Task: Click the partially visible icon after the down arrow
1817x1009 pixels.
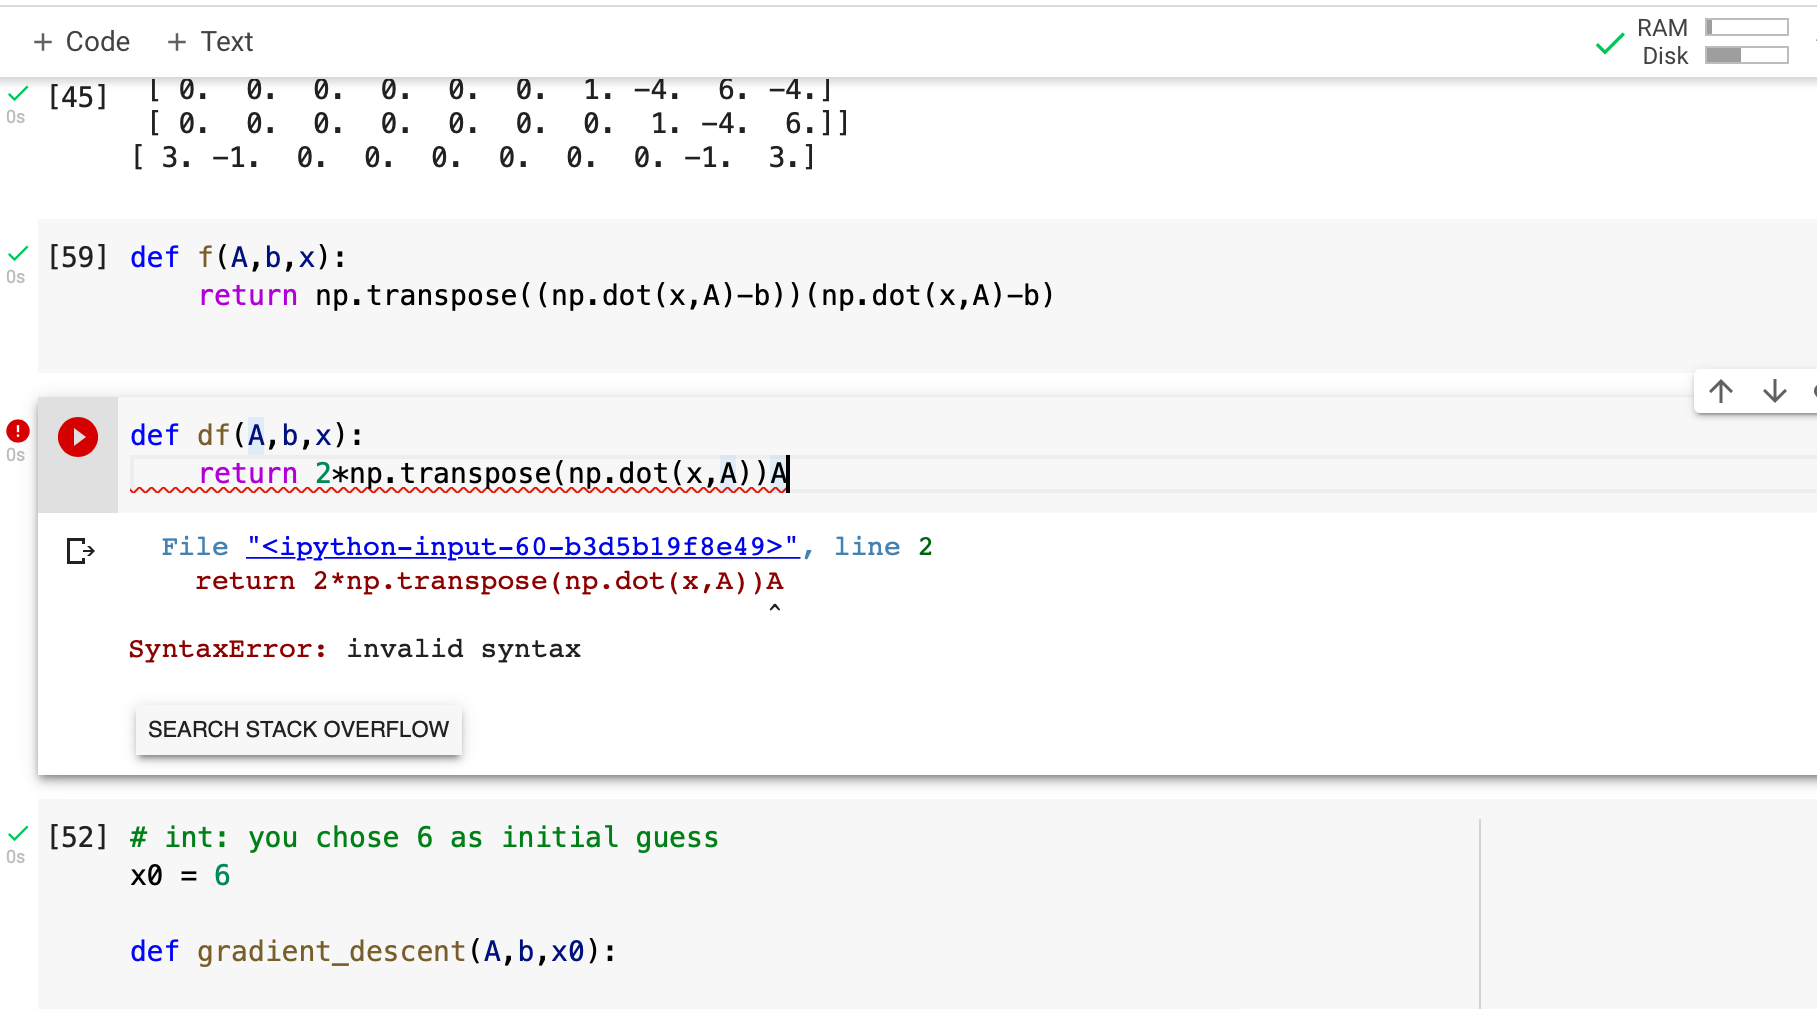Action: (1813, 391)
